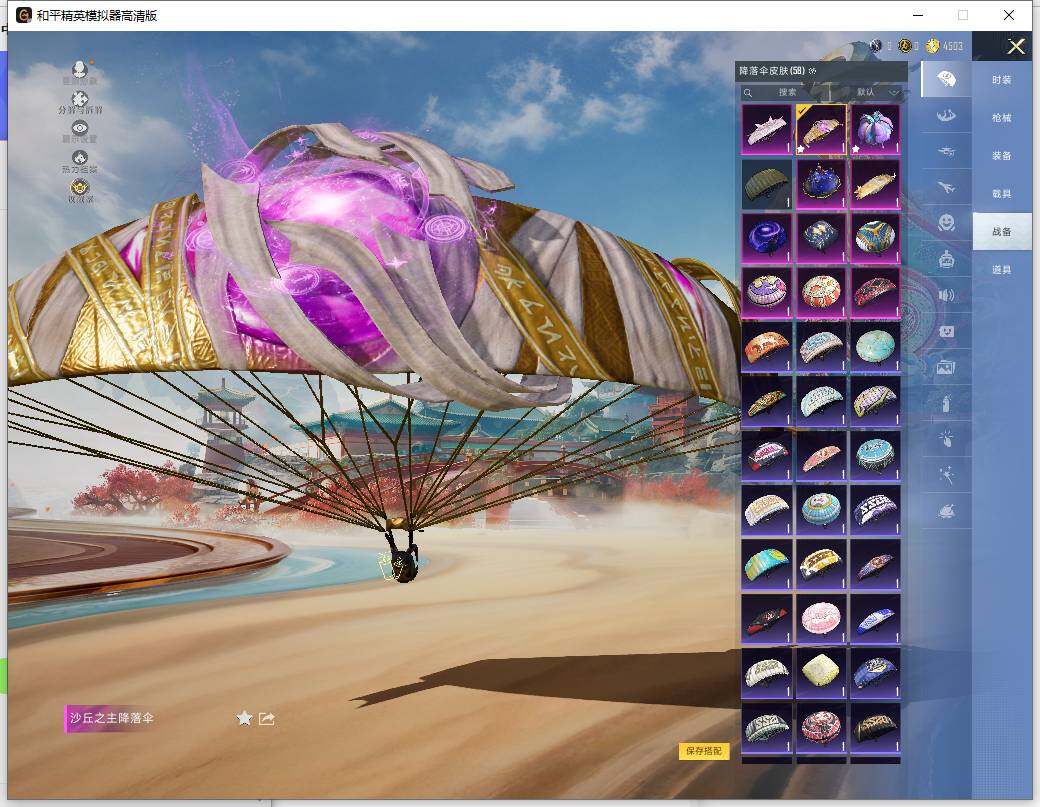Close the inventory with the yellow X
The width and height of the screenshot is (1040, 807).
tap(1016, 47)
